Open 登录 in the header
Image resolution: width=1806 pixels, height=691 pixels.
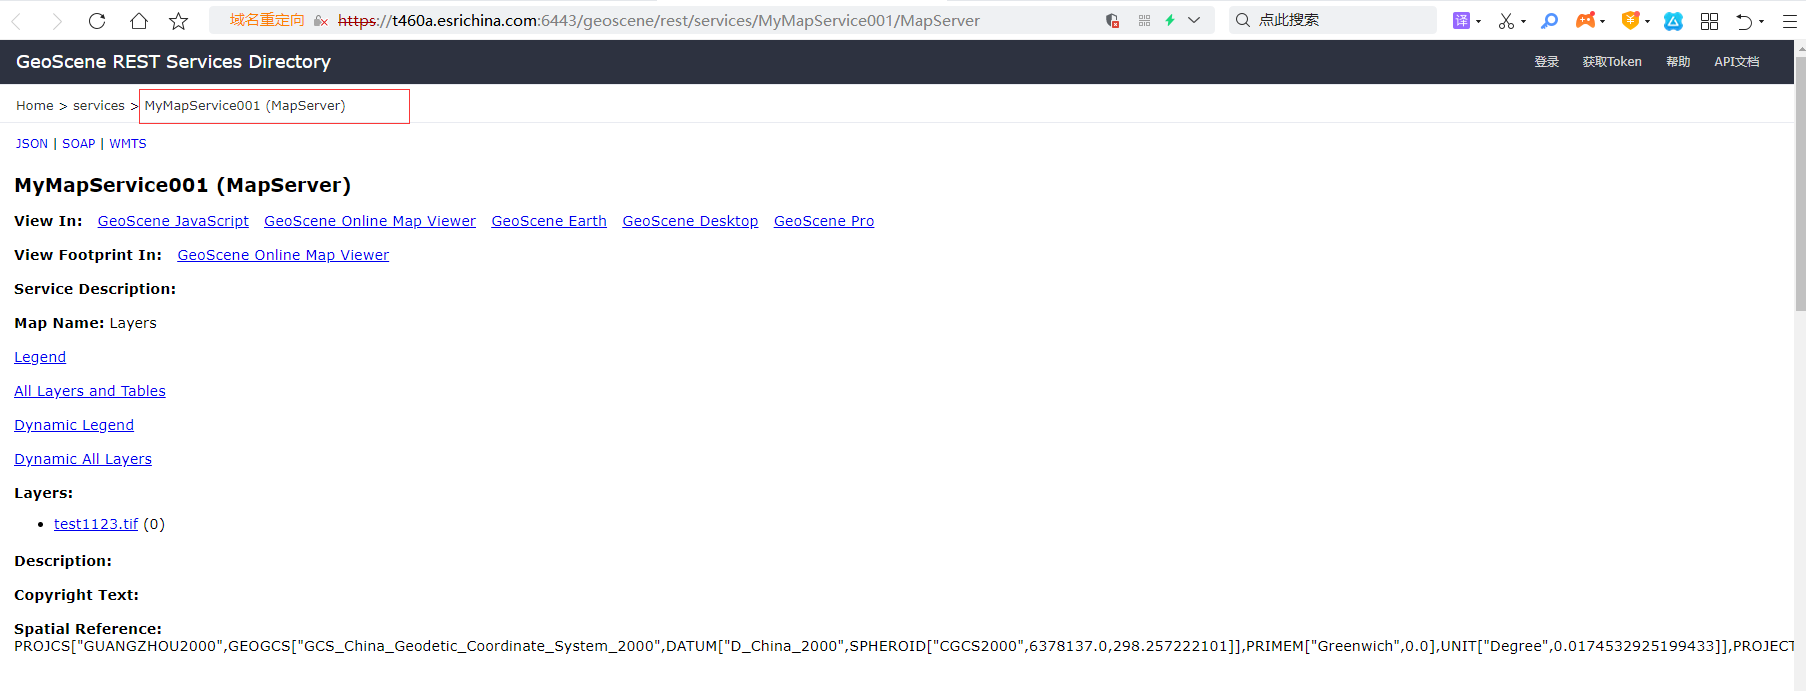(x=1547, y=62)
